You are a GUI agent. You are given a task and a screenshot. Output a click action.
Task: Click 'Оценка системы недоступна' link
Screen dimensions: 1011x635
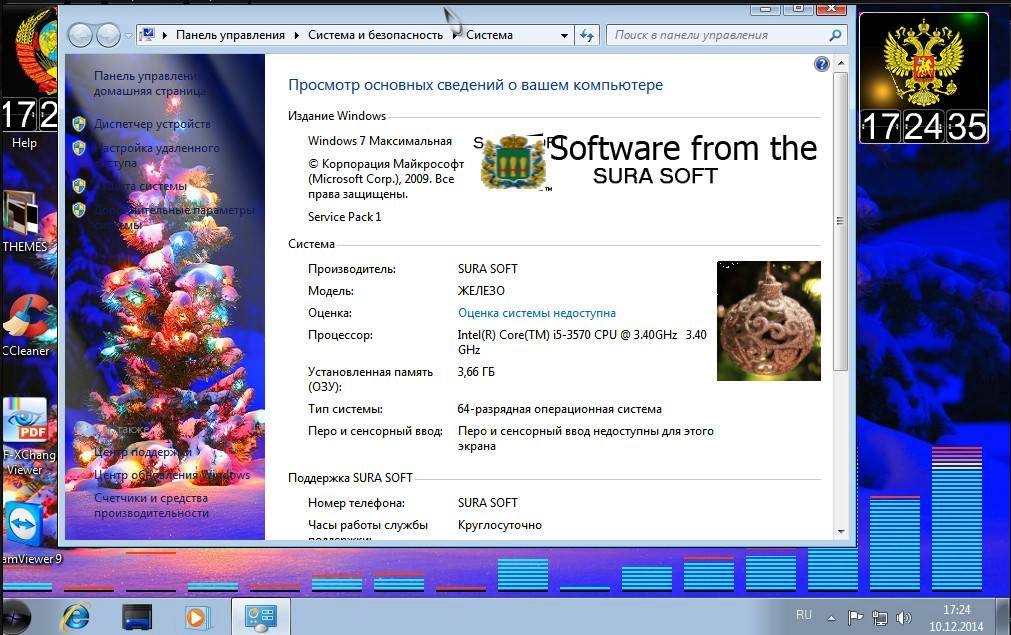click(536, 313)
